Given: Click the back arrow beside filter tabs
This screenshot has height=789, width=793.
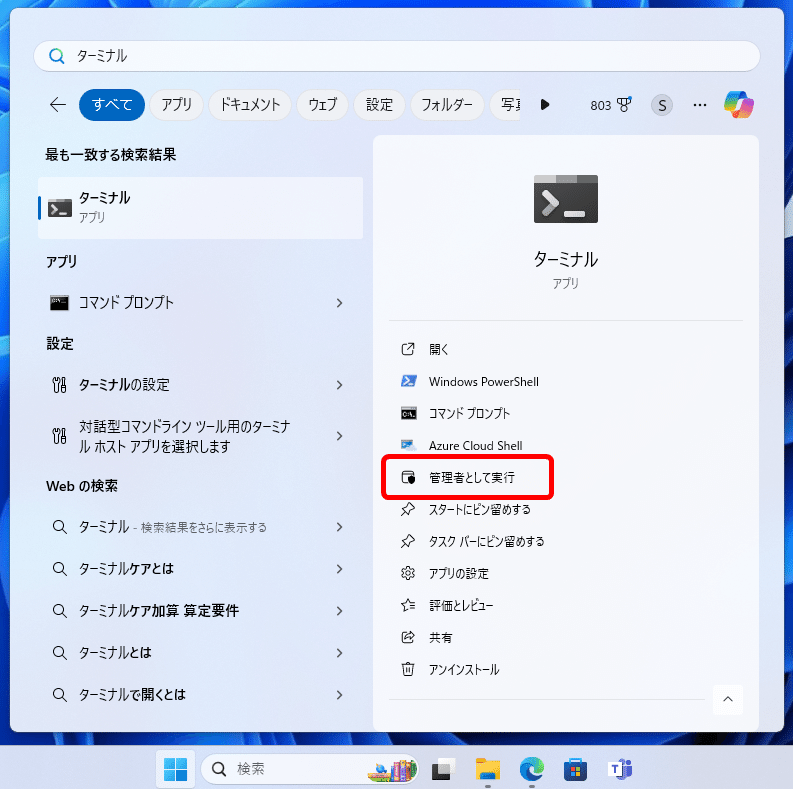Looking at the screenshot, I should coord(58,105).
